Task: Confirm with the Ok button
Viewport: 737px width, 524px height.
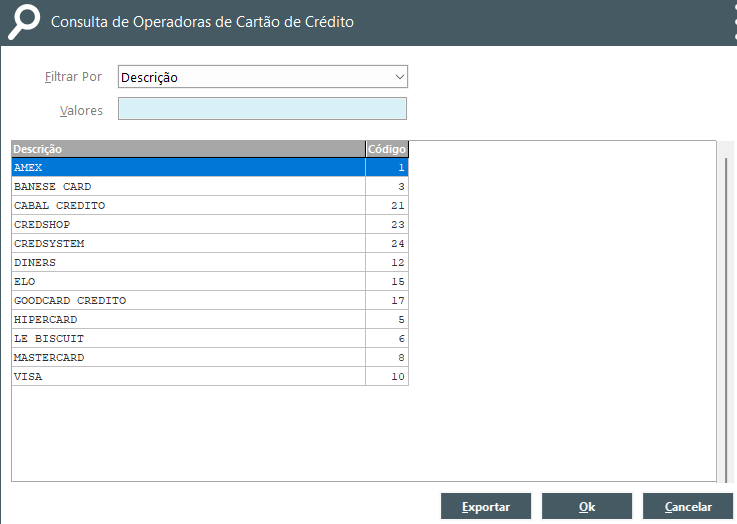Action: (587, 507)
